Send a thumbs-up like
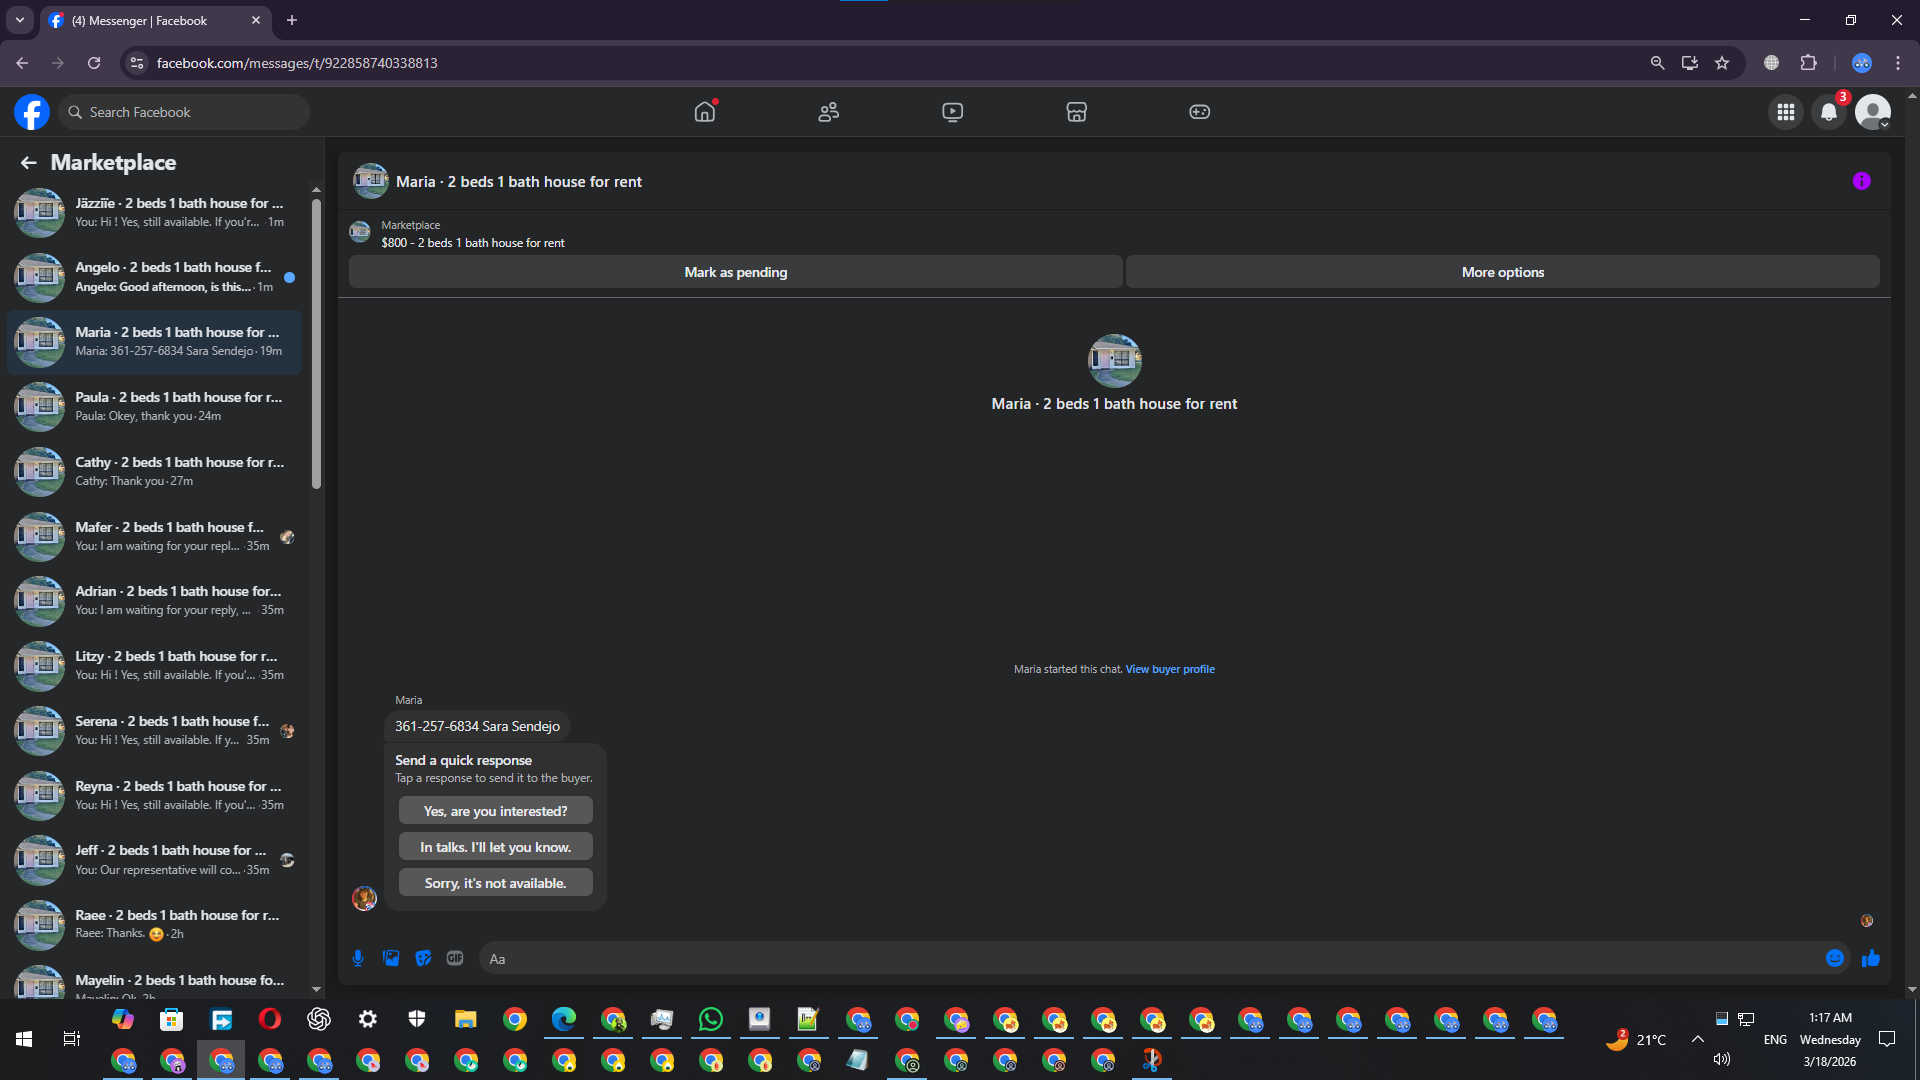Viewport: 1920px width, 1080px height. pos(1871,958)
